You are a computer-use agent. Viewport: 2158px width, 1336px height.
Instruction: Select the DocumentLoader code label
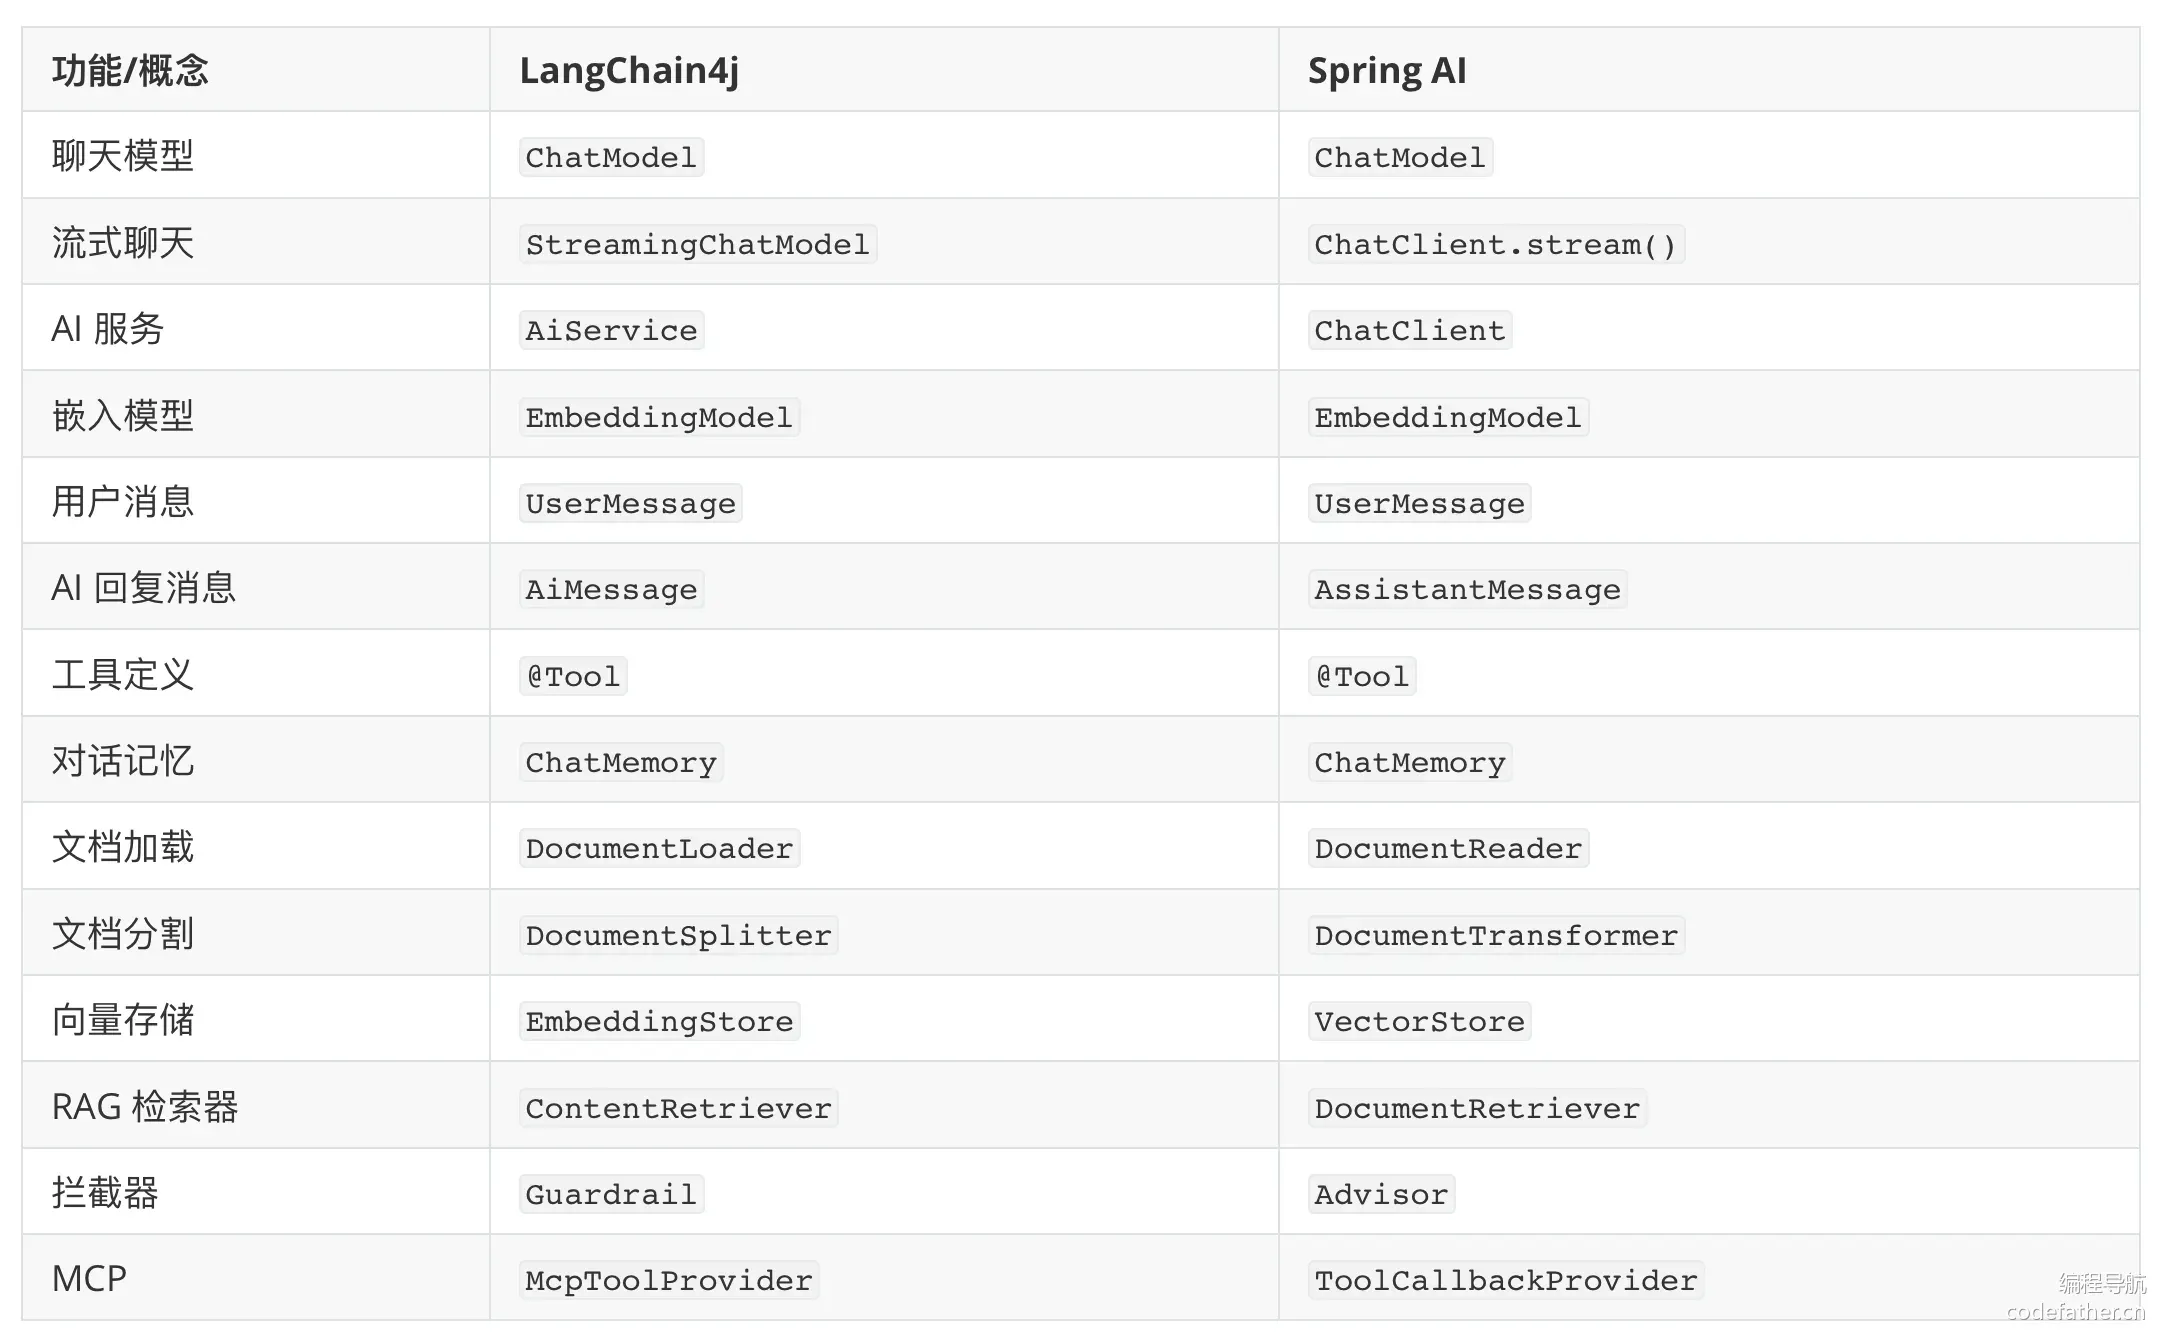click(660, 848)
